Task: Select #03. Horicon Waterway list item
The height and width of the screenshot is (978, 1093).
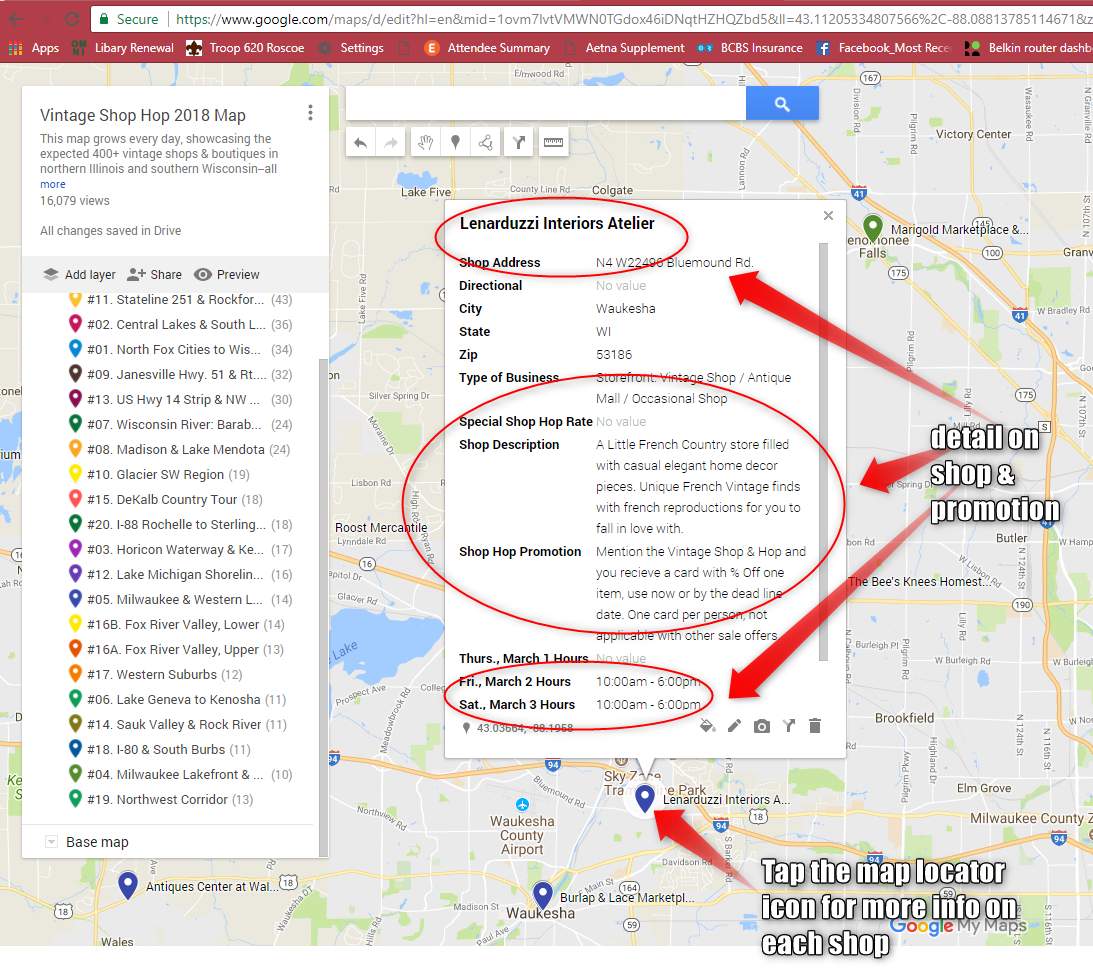Action: pyautogui.click(x=180, y=550)
